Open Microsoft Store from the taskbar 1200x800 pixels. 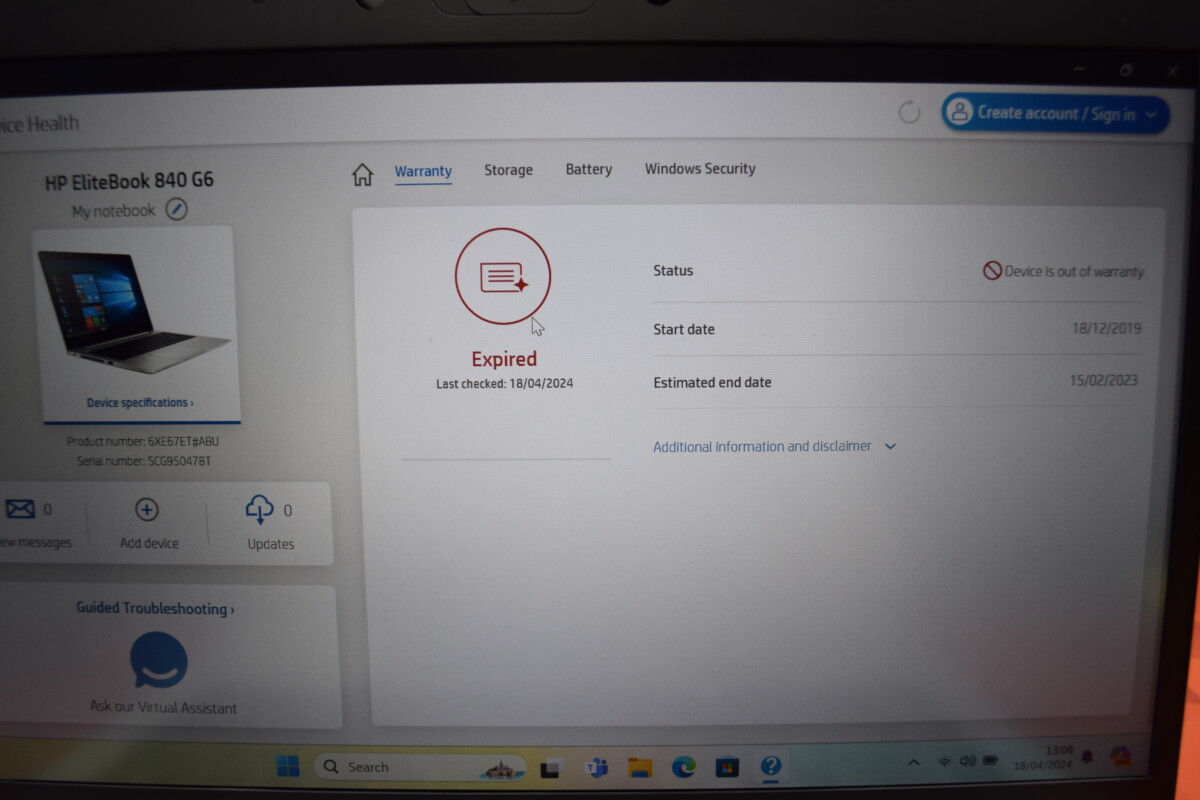727,768
